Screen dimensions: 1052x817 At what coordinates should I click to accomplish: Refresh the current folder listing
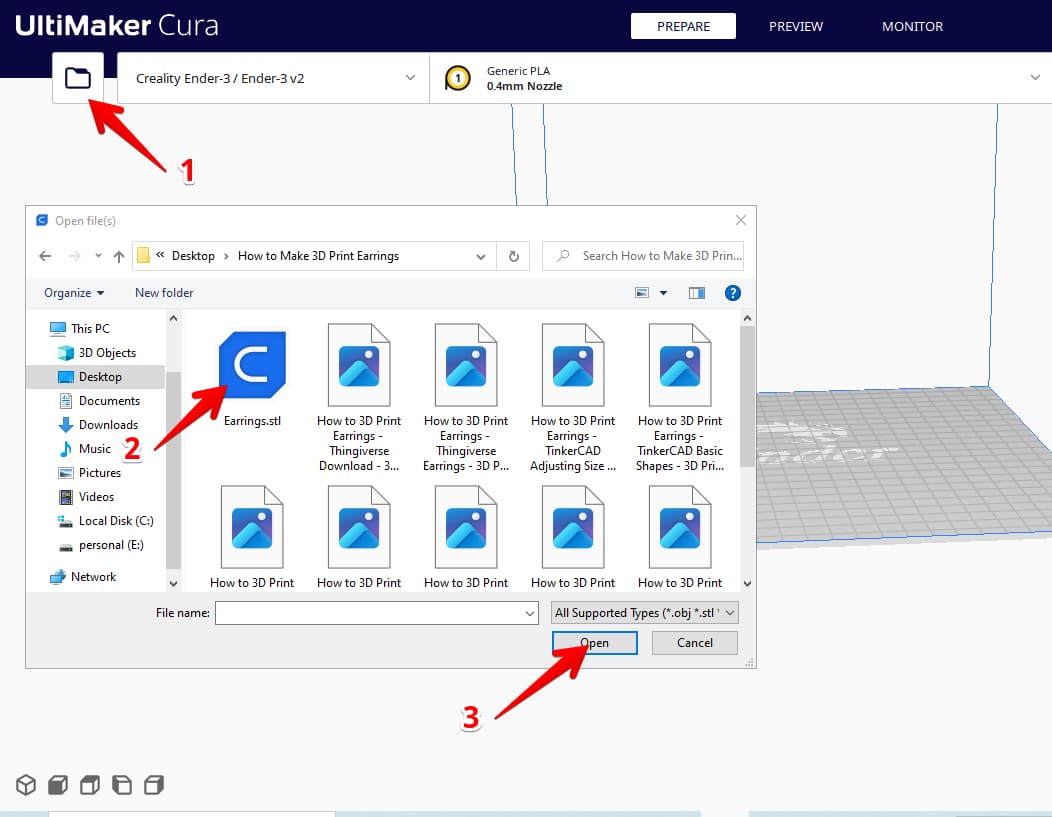pos(513,256)
